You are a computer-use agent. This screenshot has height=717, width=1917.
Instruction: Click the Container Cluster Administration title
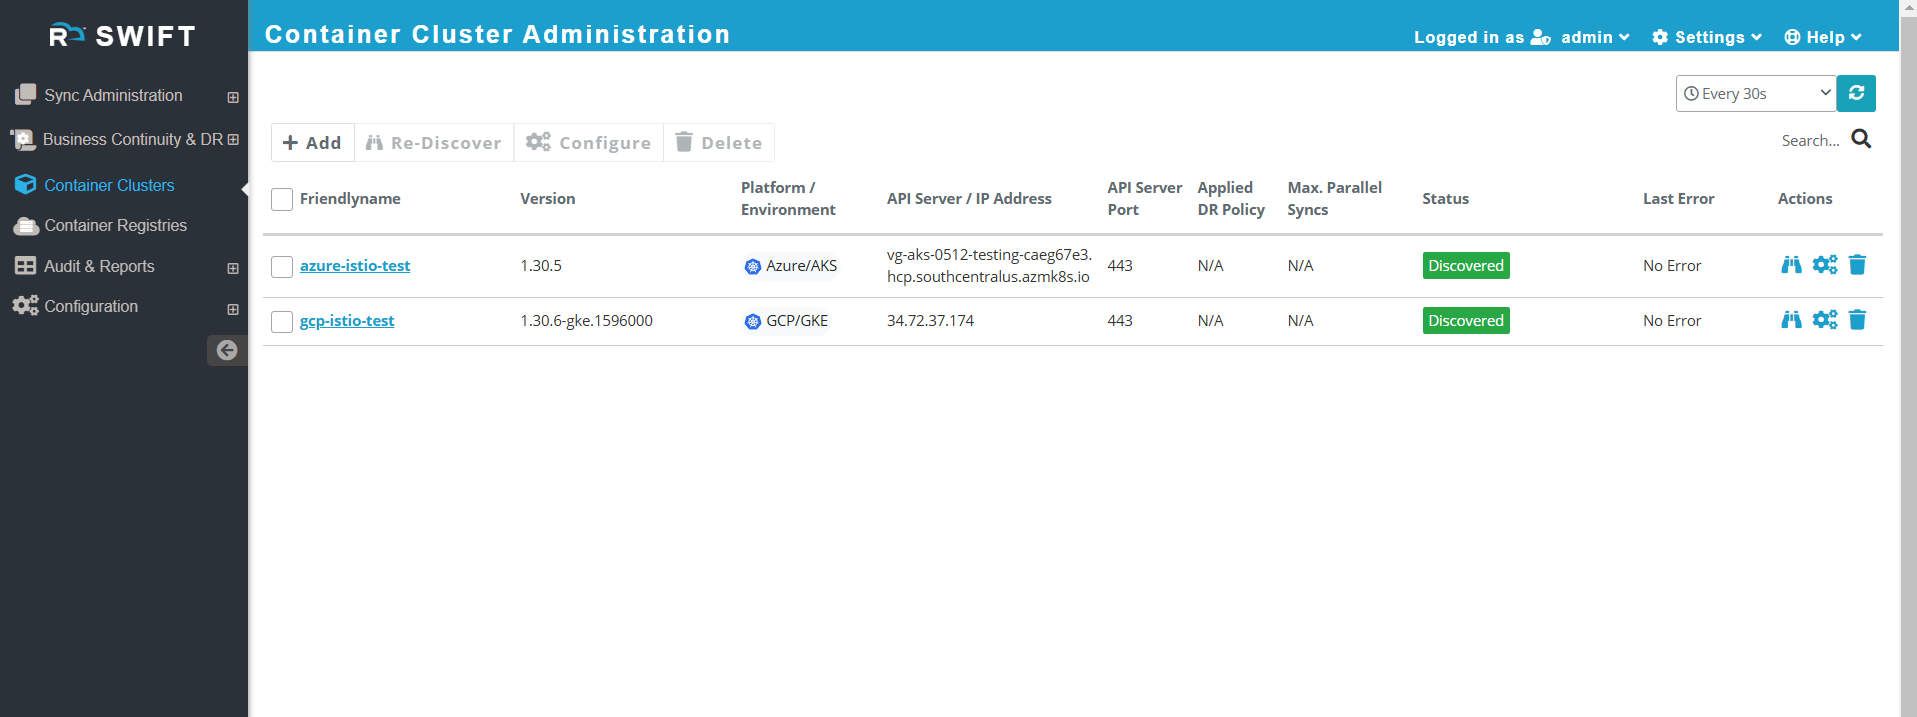(x=497, y=34)
